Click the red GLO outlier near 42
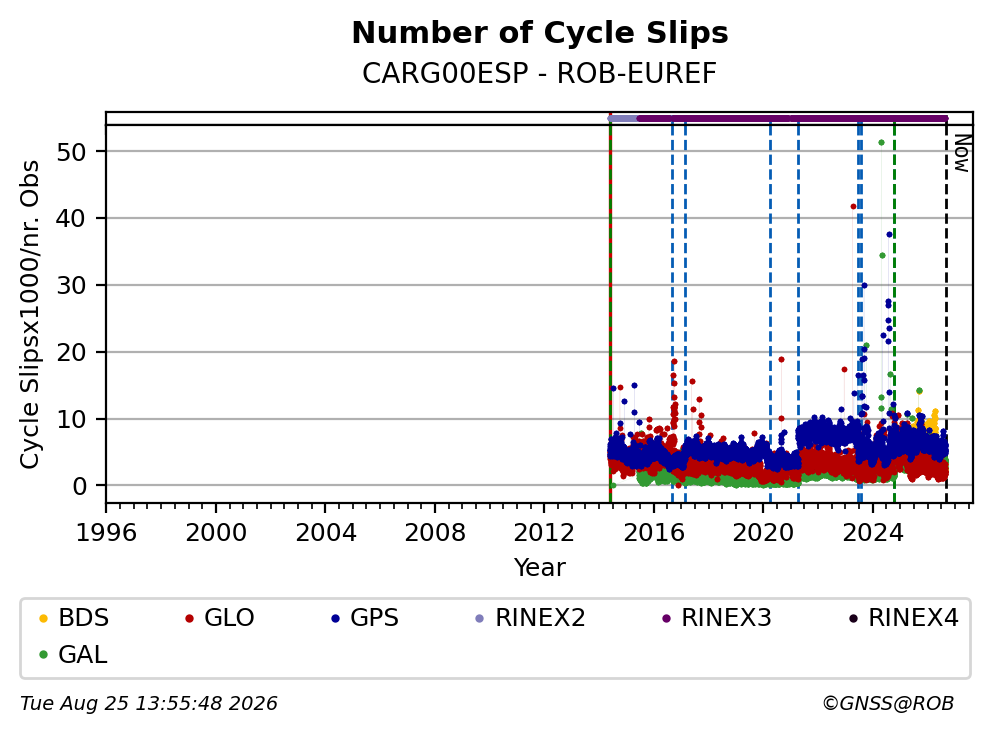This screenshot has width=992, height=734. [x=853, y=206]
